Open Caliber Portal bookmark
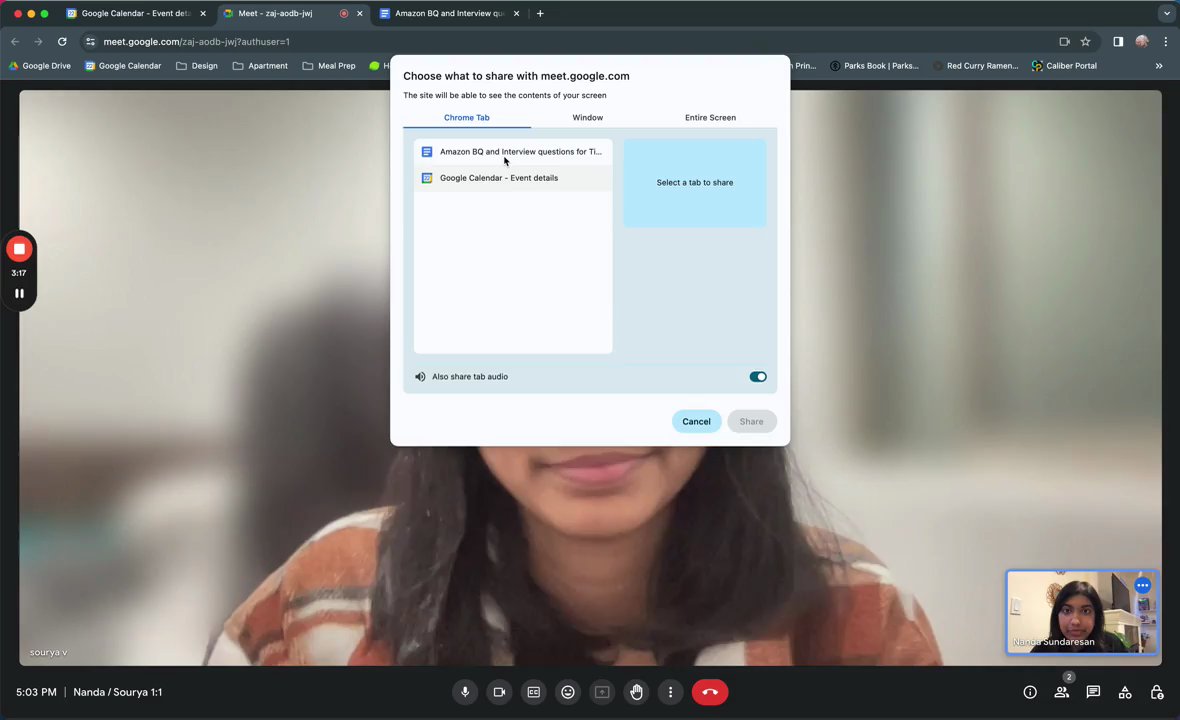Image resolution: width=1180 pixels, height=720 pixels. tap(1064, 66)
